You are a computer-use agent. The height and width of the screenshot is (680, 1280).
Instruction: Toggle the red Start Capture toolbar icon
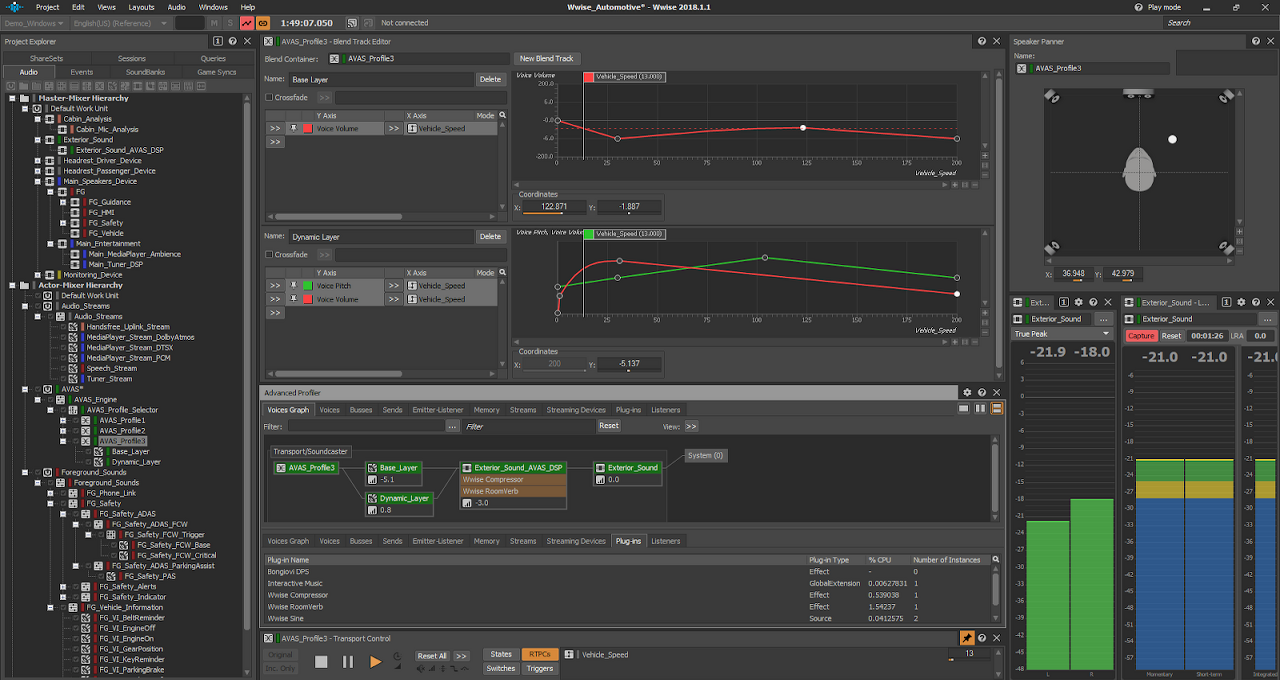tap(247, 22)
